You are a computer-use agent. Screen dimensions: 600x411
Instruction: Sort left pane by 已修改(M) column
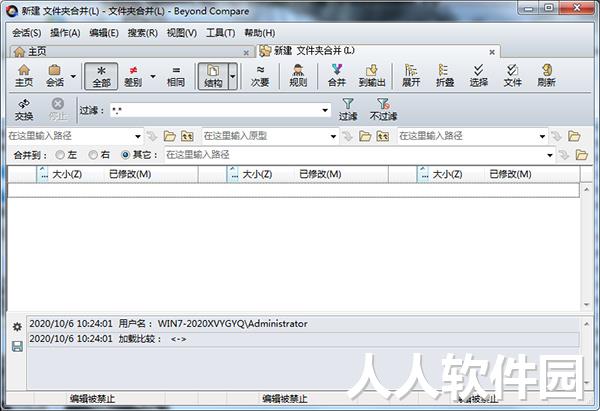(130, 175)
